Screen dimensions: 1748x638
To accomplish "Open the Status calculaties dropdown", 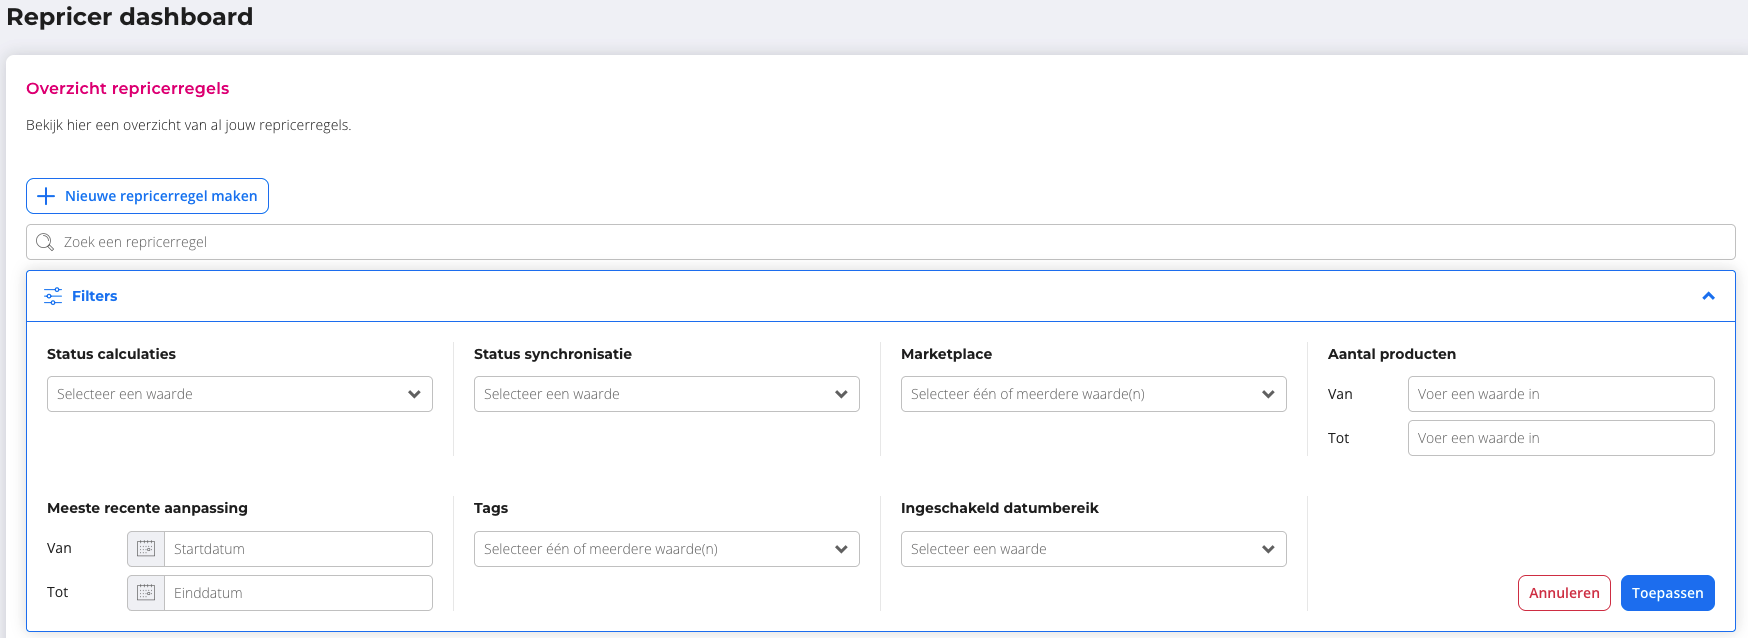I will [x=239, y=394].
